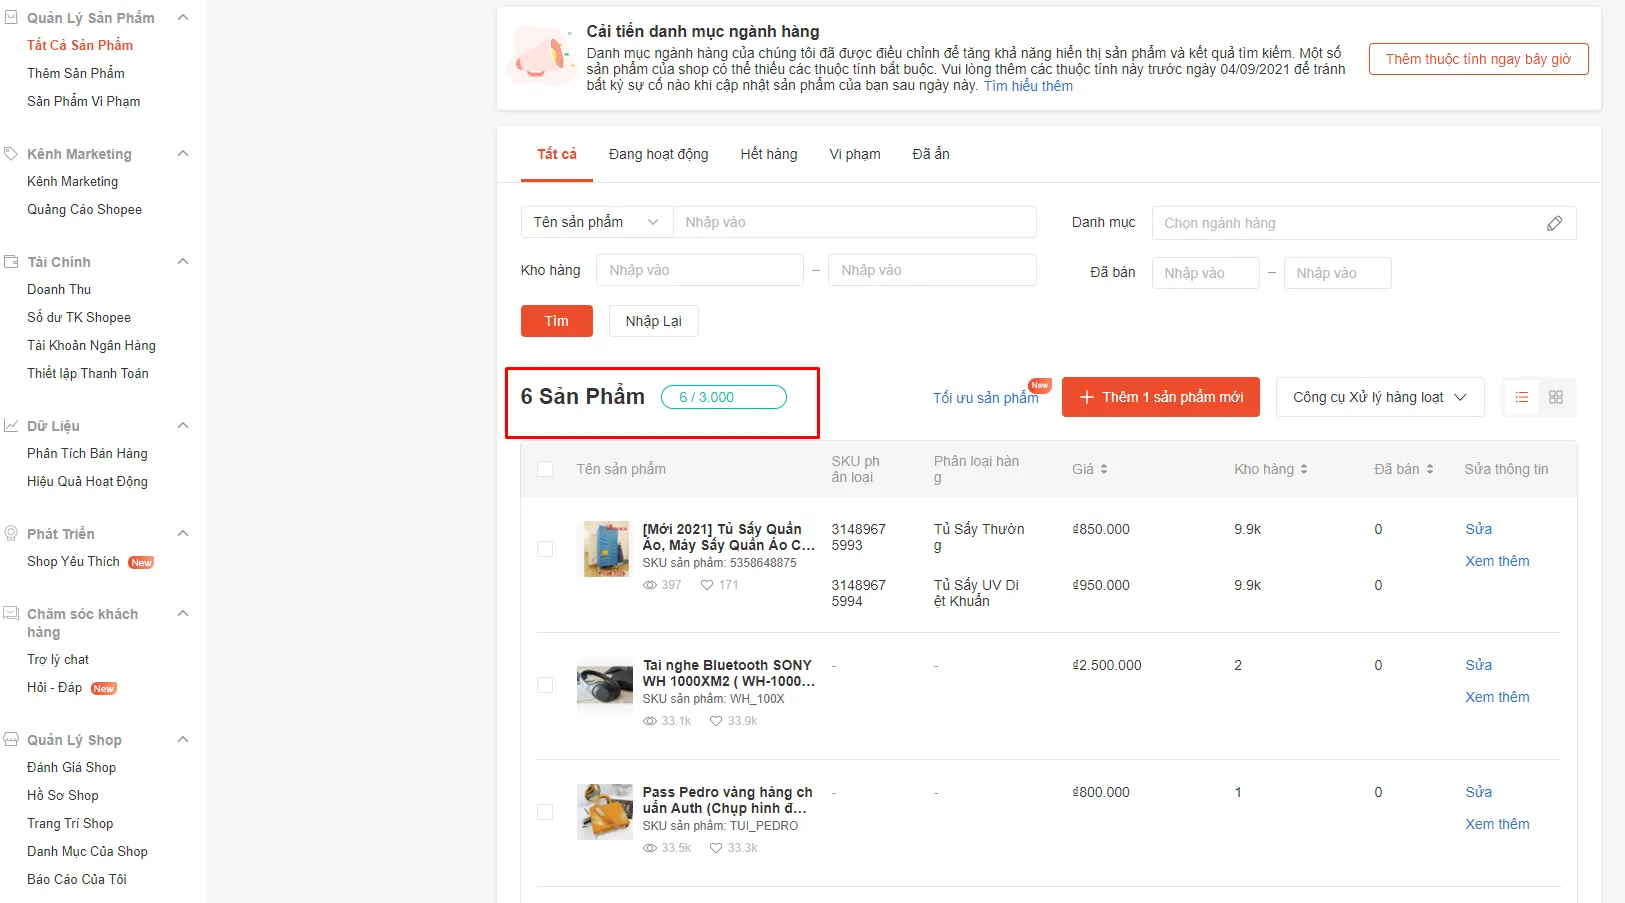Viewport: 1625px width, 903px height.
Task: Show the Vi phạm tab
Action: pos(855,154)
